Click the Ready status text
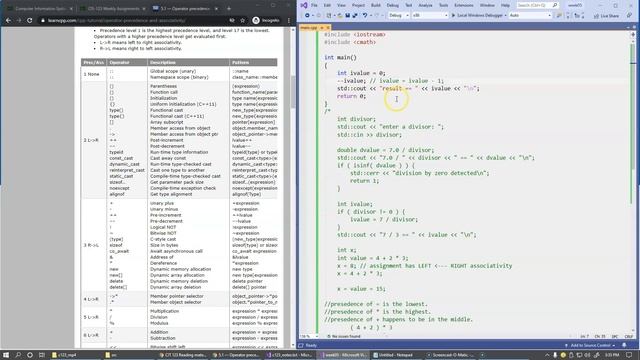Screen dimensions: 640x360 [x=311, y=345]
